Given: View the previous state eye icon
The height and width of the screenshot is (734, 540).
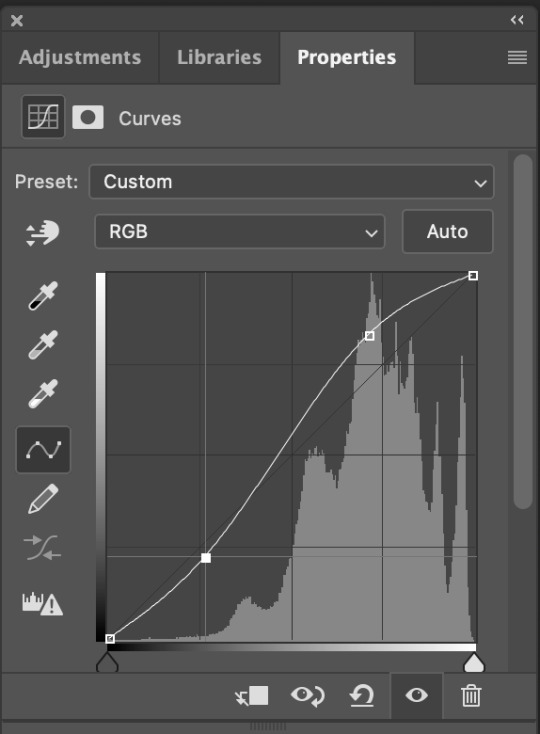Looking at the screenshot, I should pos(307,696).
